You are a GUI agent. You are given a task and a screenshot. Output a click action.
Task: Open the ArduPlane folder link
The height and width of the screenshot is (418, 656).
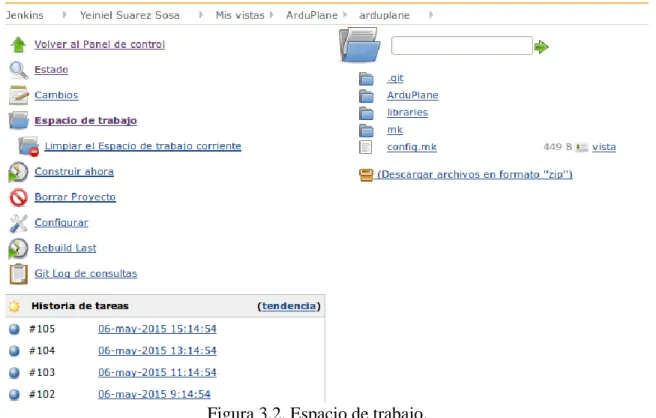(413, 95)
